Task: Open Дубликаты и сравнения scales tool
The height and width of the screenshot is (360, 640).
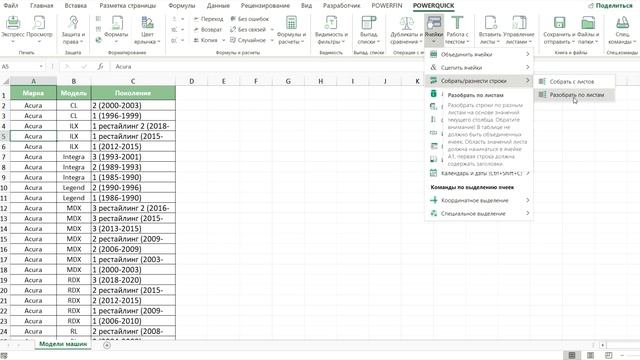Action: point(406,29)
